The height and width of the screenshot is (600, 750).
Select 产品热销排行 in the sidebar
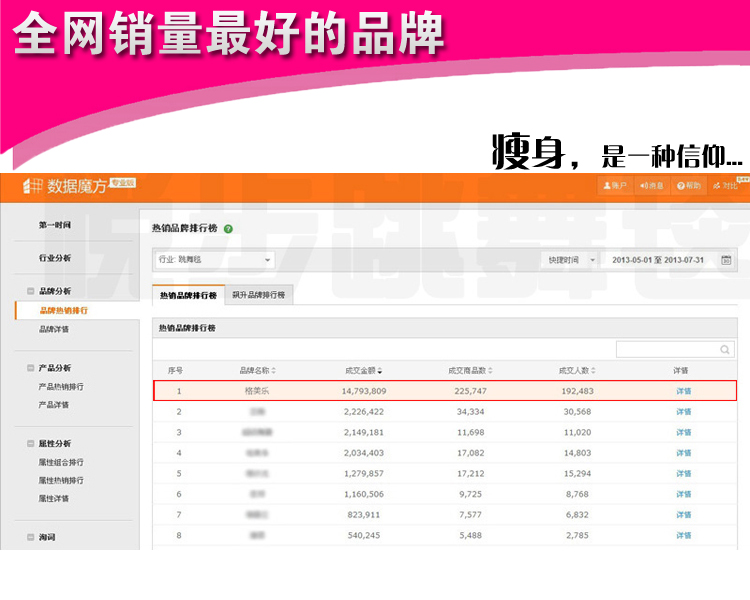click(x=61, y=387)
